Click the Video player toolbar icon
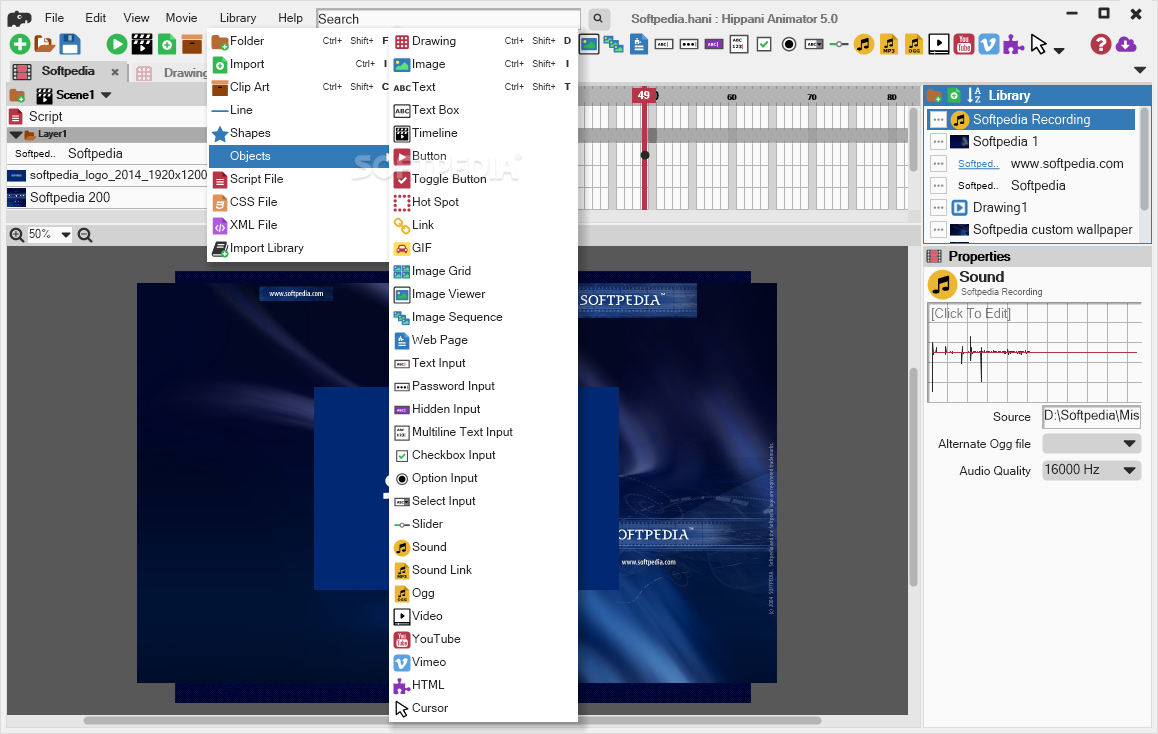The width and height of the screenshot is (1158, 734). [939, 44]
